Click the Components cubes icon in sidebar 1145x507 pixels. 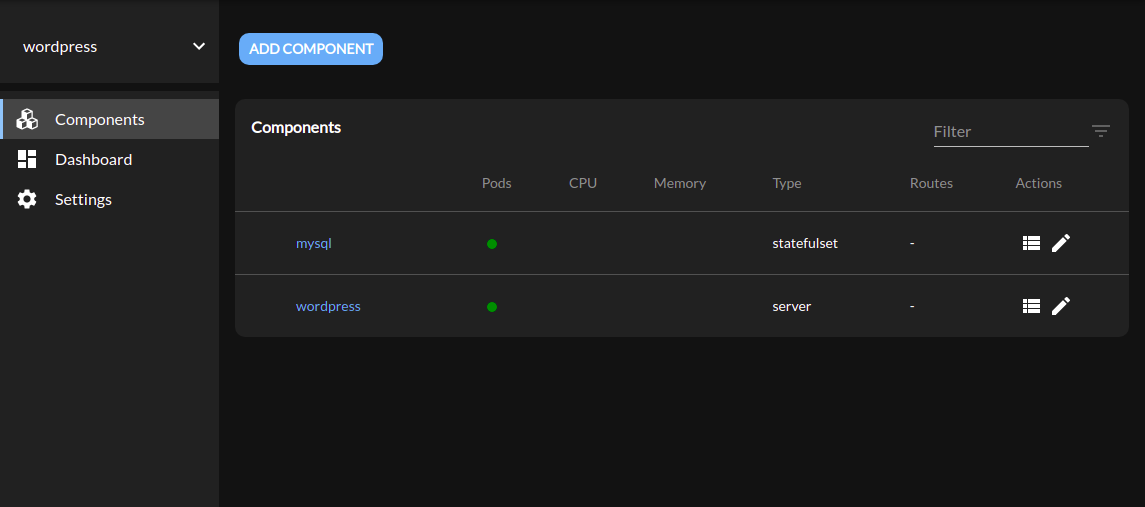[27, 119]
